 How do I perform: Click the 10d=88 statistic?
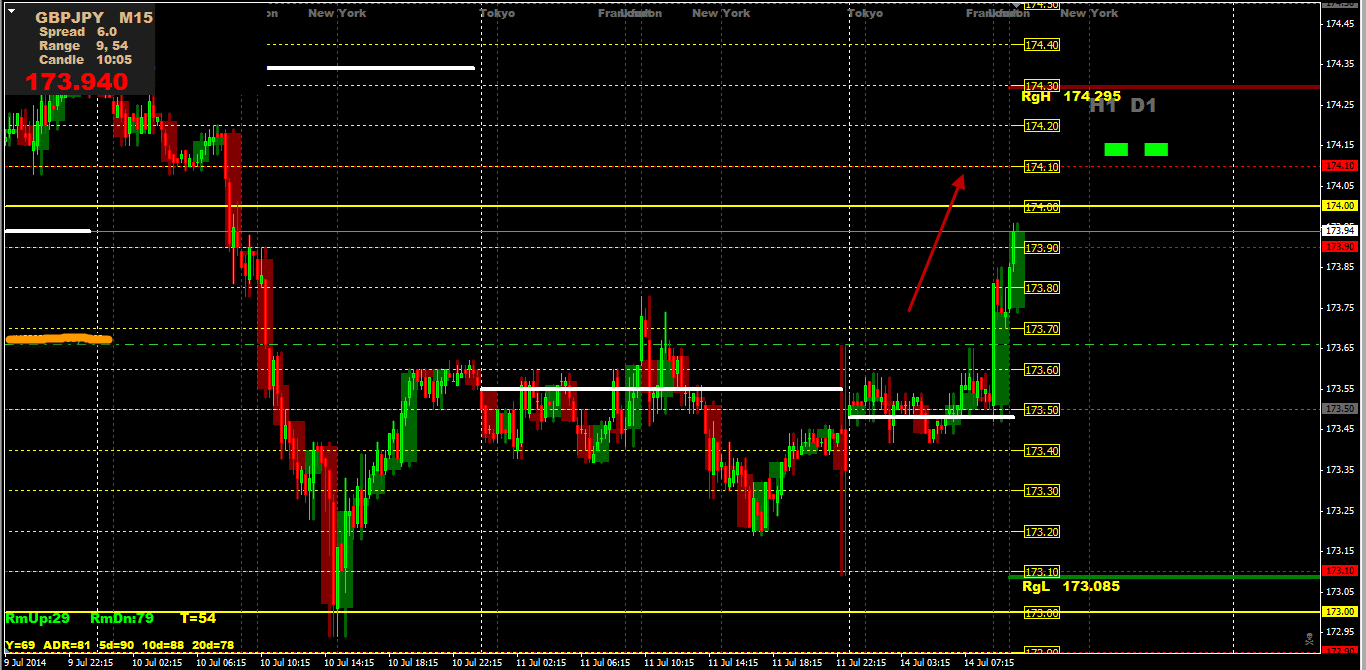pyautogui.click(x=164, y=645)
